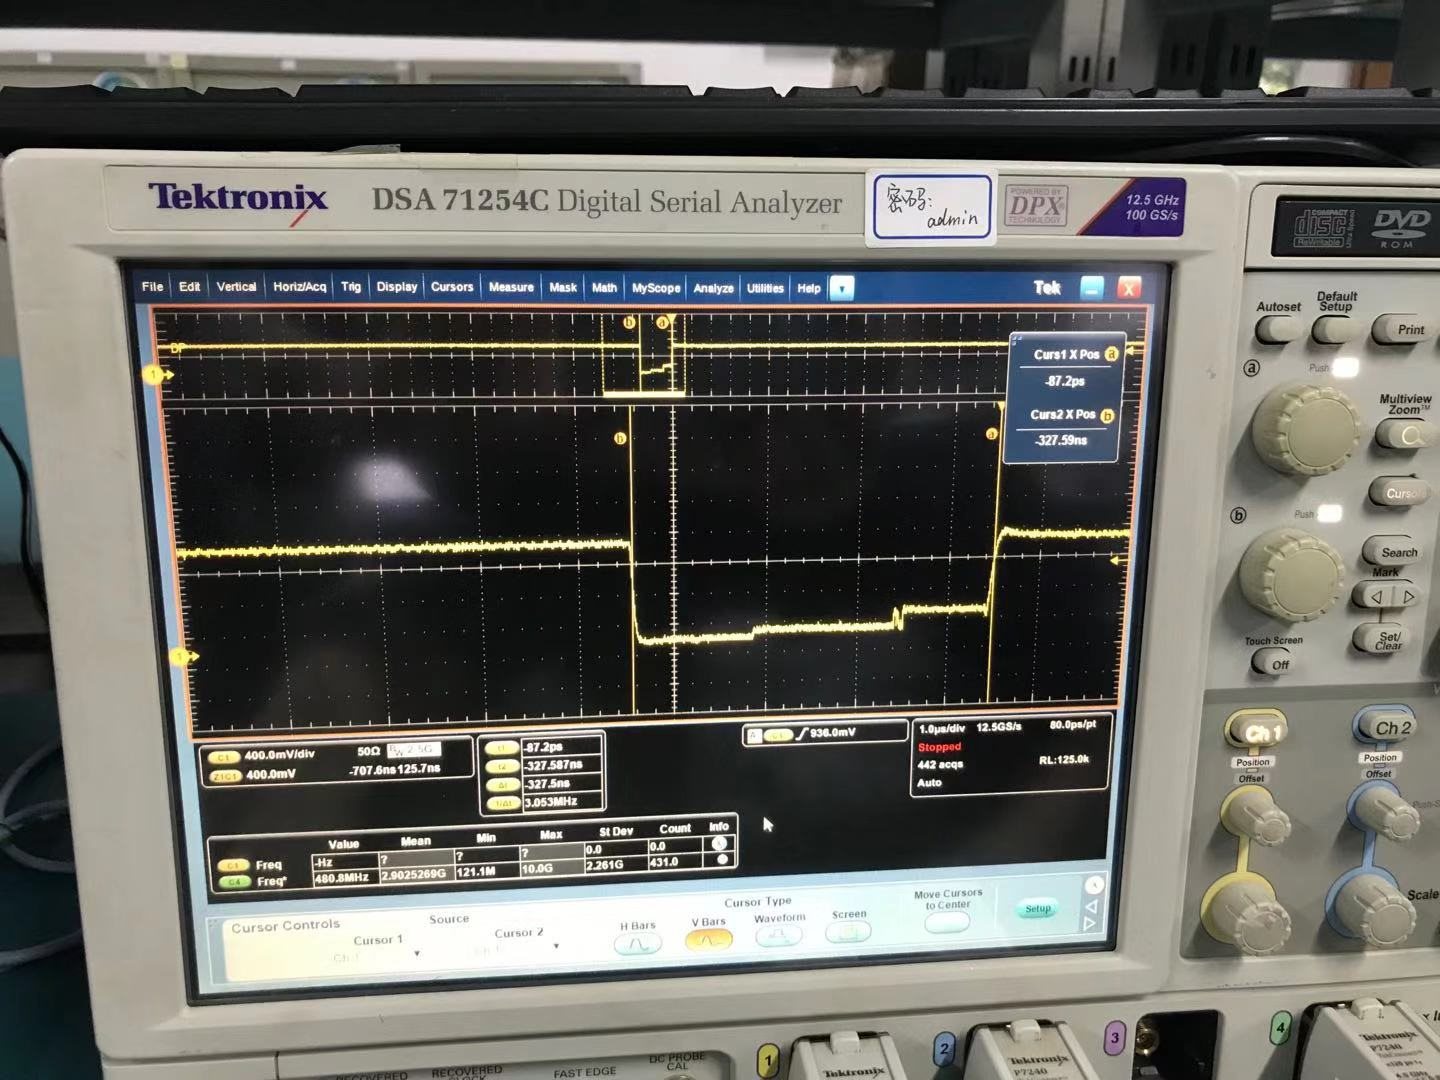
Task: Open the Help menu
Action: coord(809,288)
